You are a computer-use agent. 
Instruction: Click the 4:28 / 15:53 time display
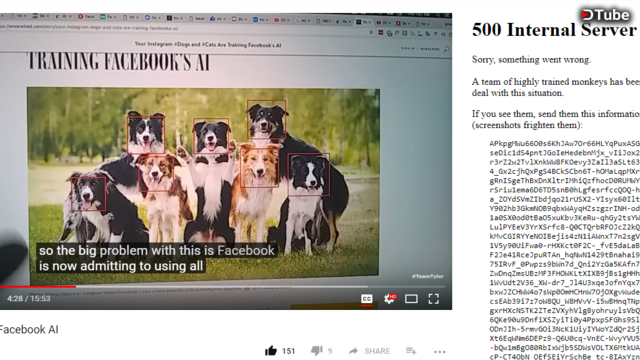(29, 299)
